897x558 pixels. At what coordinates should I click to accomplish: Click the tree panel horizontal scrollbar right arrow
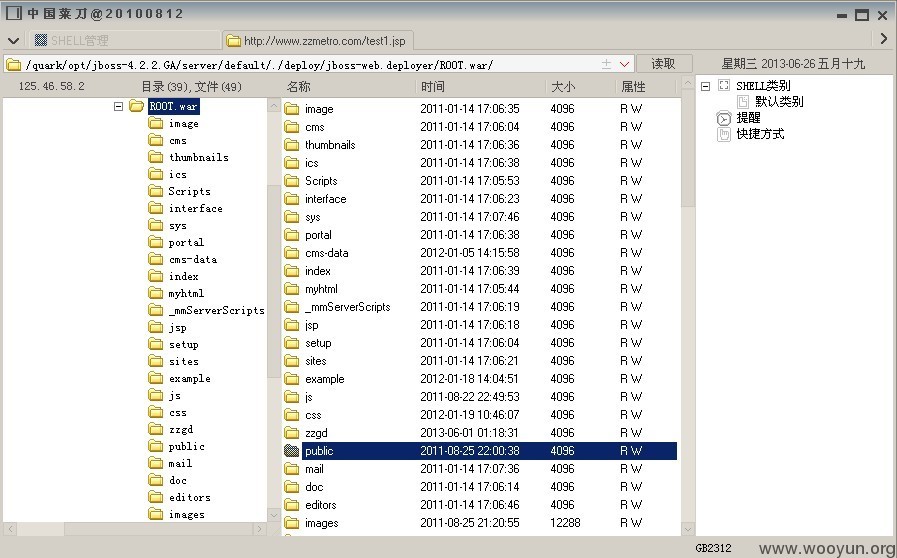(x=260, y=529)
